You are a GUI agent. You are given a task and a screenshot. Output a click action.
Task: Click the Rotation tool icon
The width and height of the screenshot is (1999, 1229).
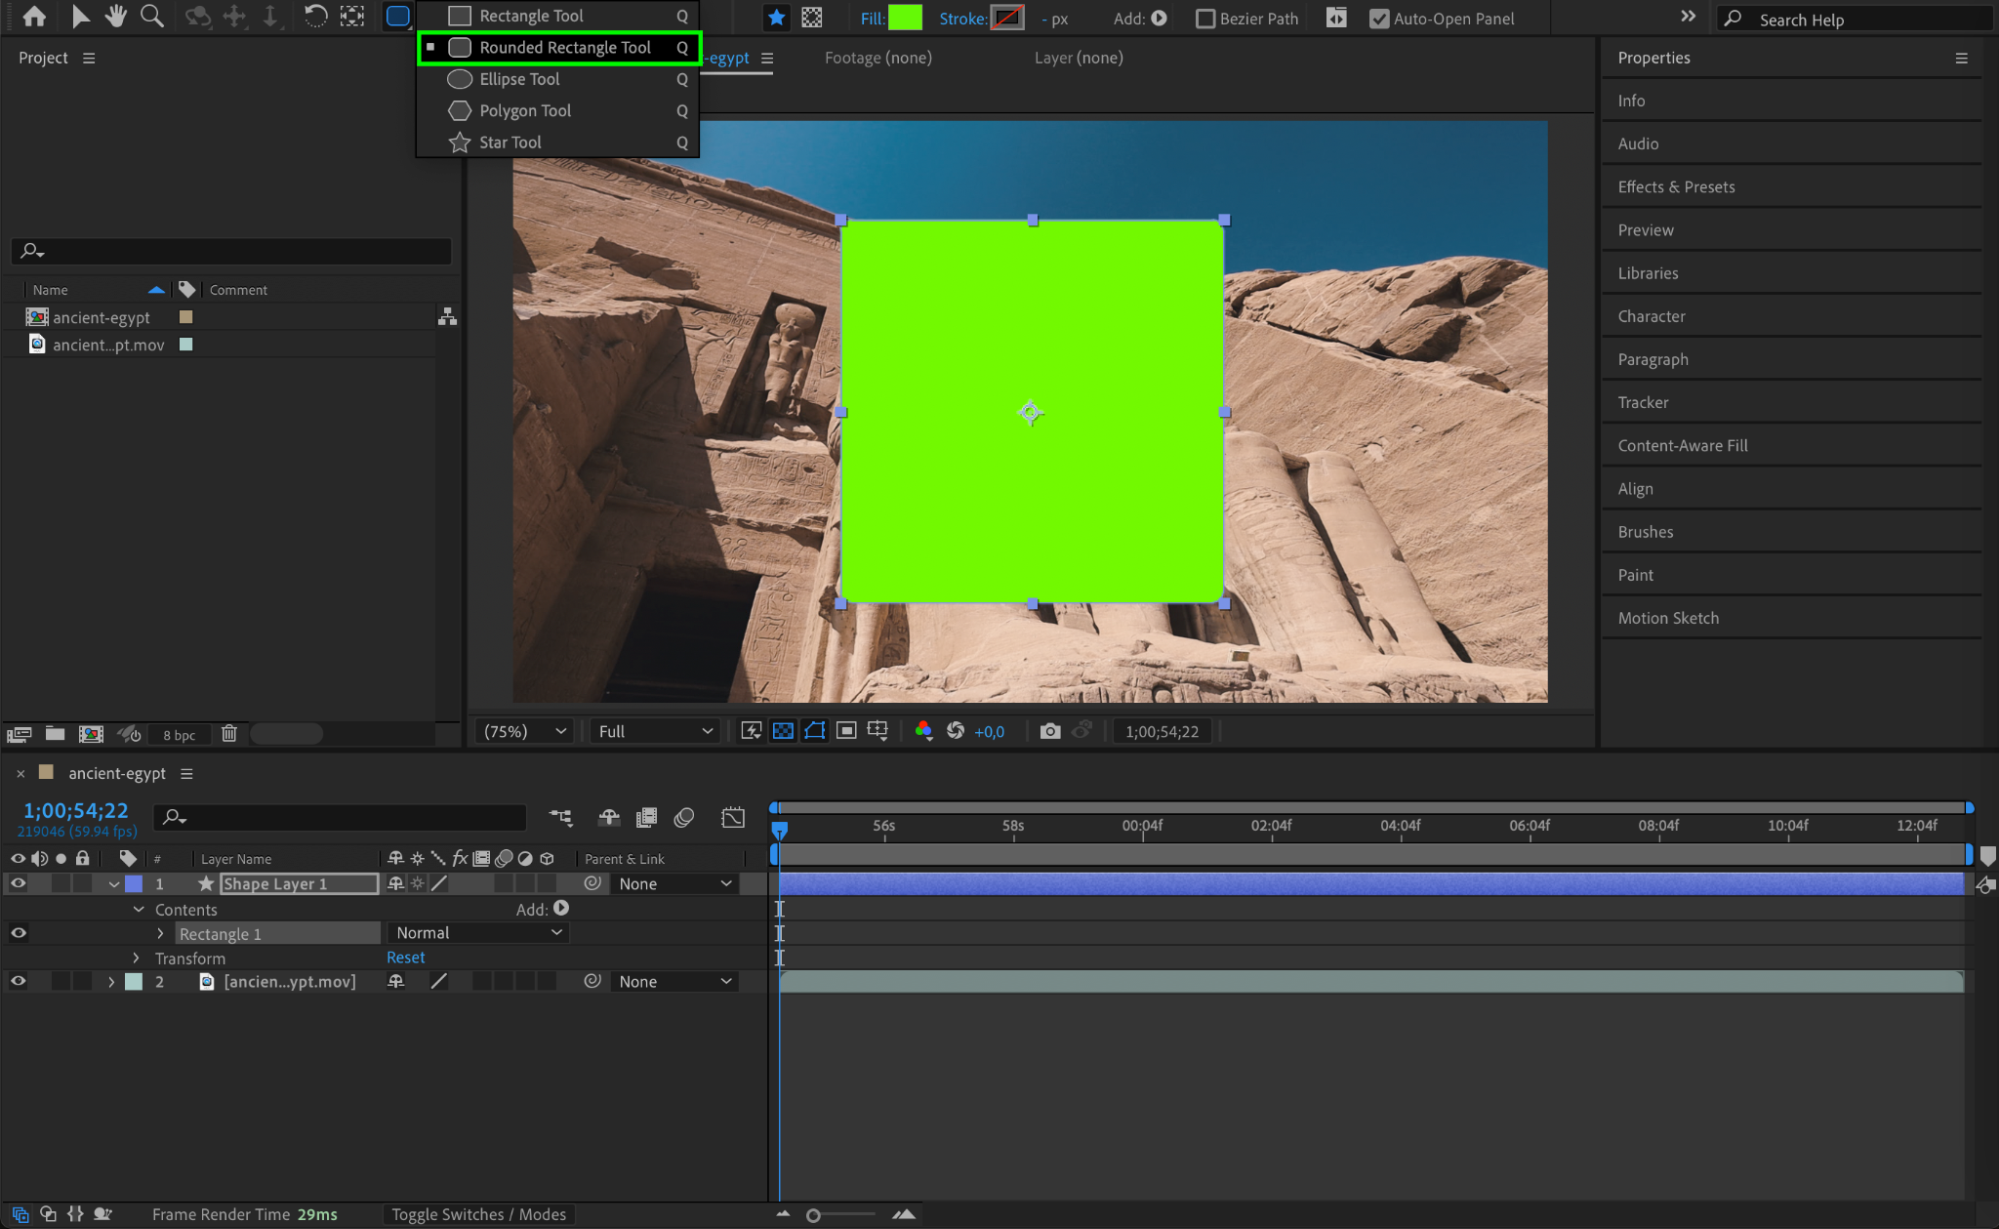(315, 16)
